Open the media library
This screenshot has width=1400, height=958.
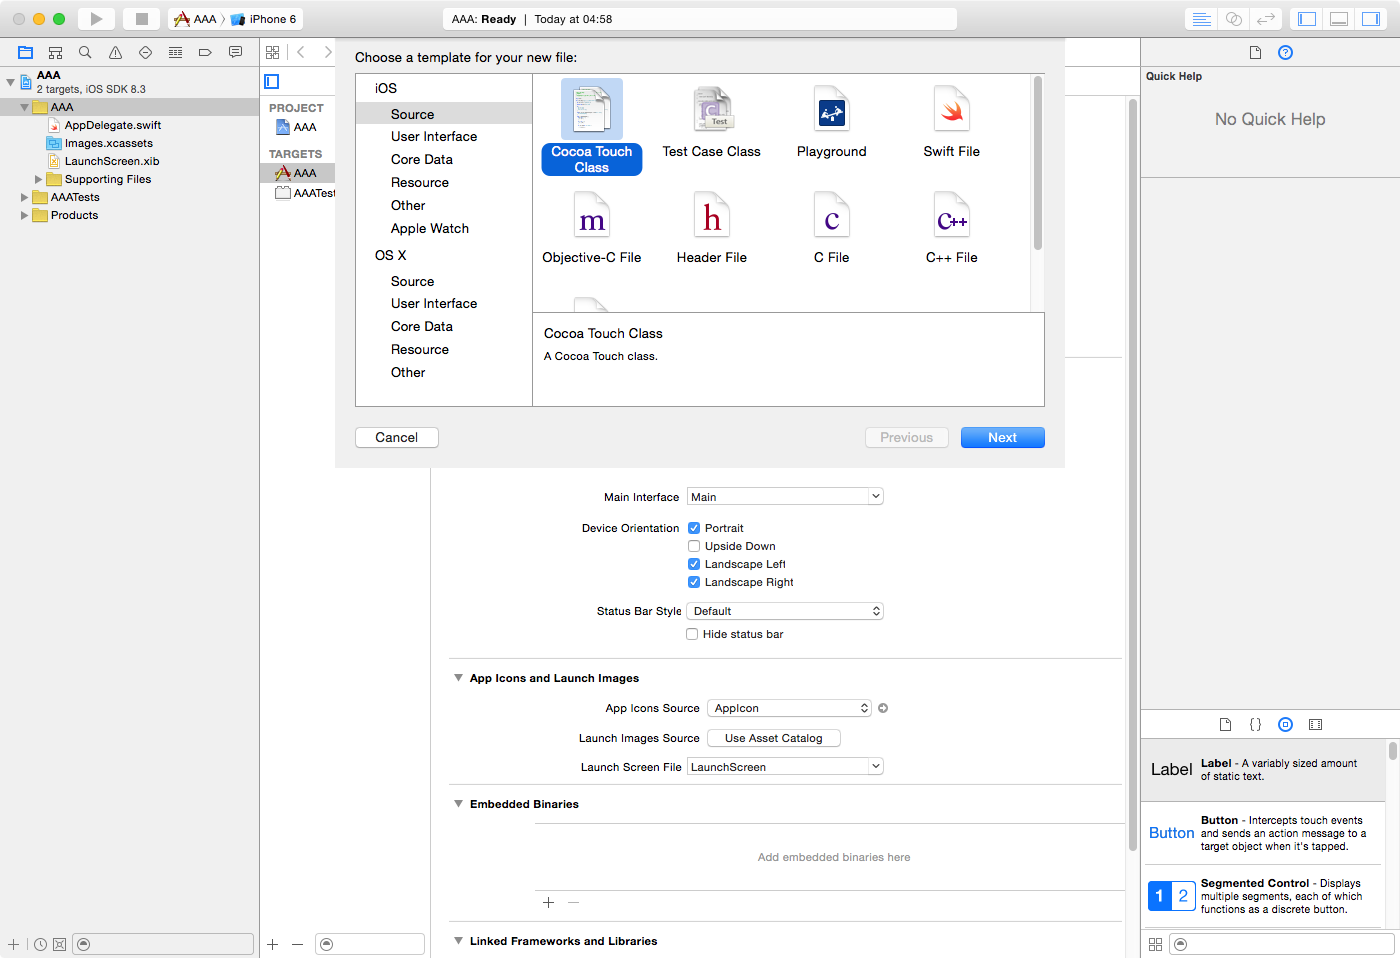[x=1316, y=724]
